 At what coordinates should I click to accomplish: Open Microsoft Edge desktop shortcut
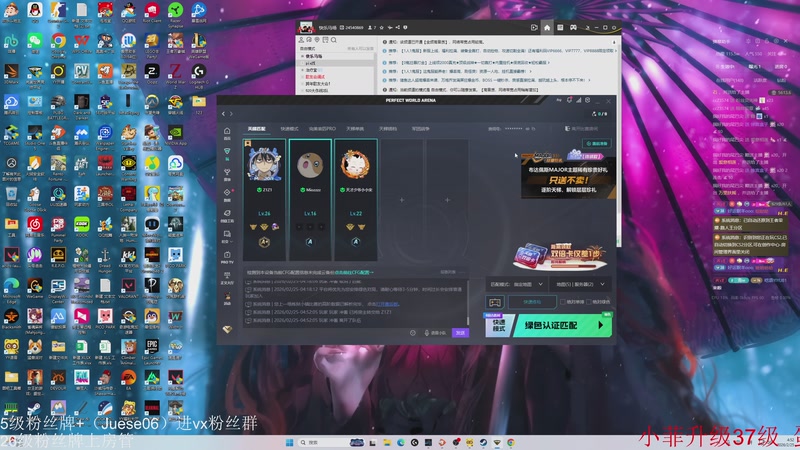pos(11,290)
